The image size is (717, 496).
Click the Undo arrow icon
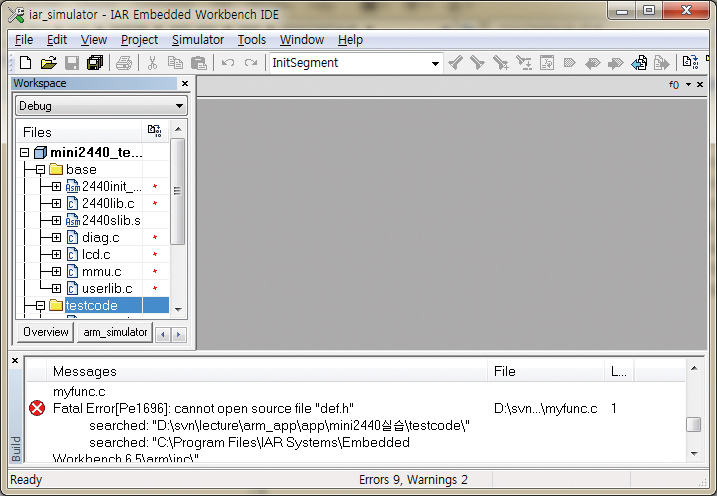tap(228, 63)
